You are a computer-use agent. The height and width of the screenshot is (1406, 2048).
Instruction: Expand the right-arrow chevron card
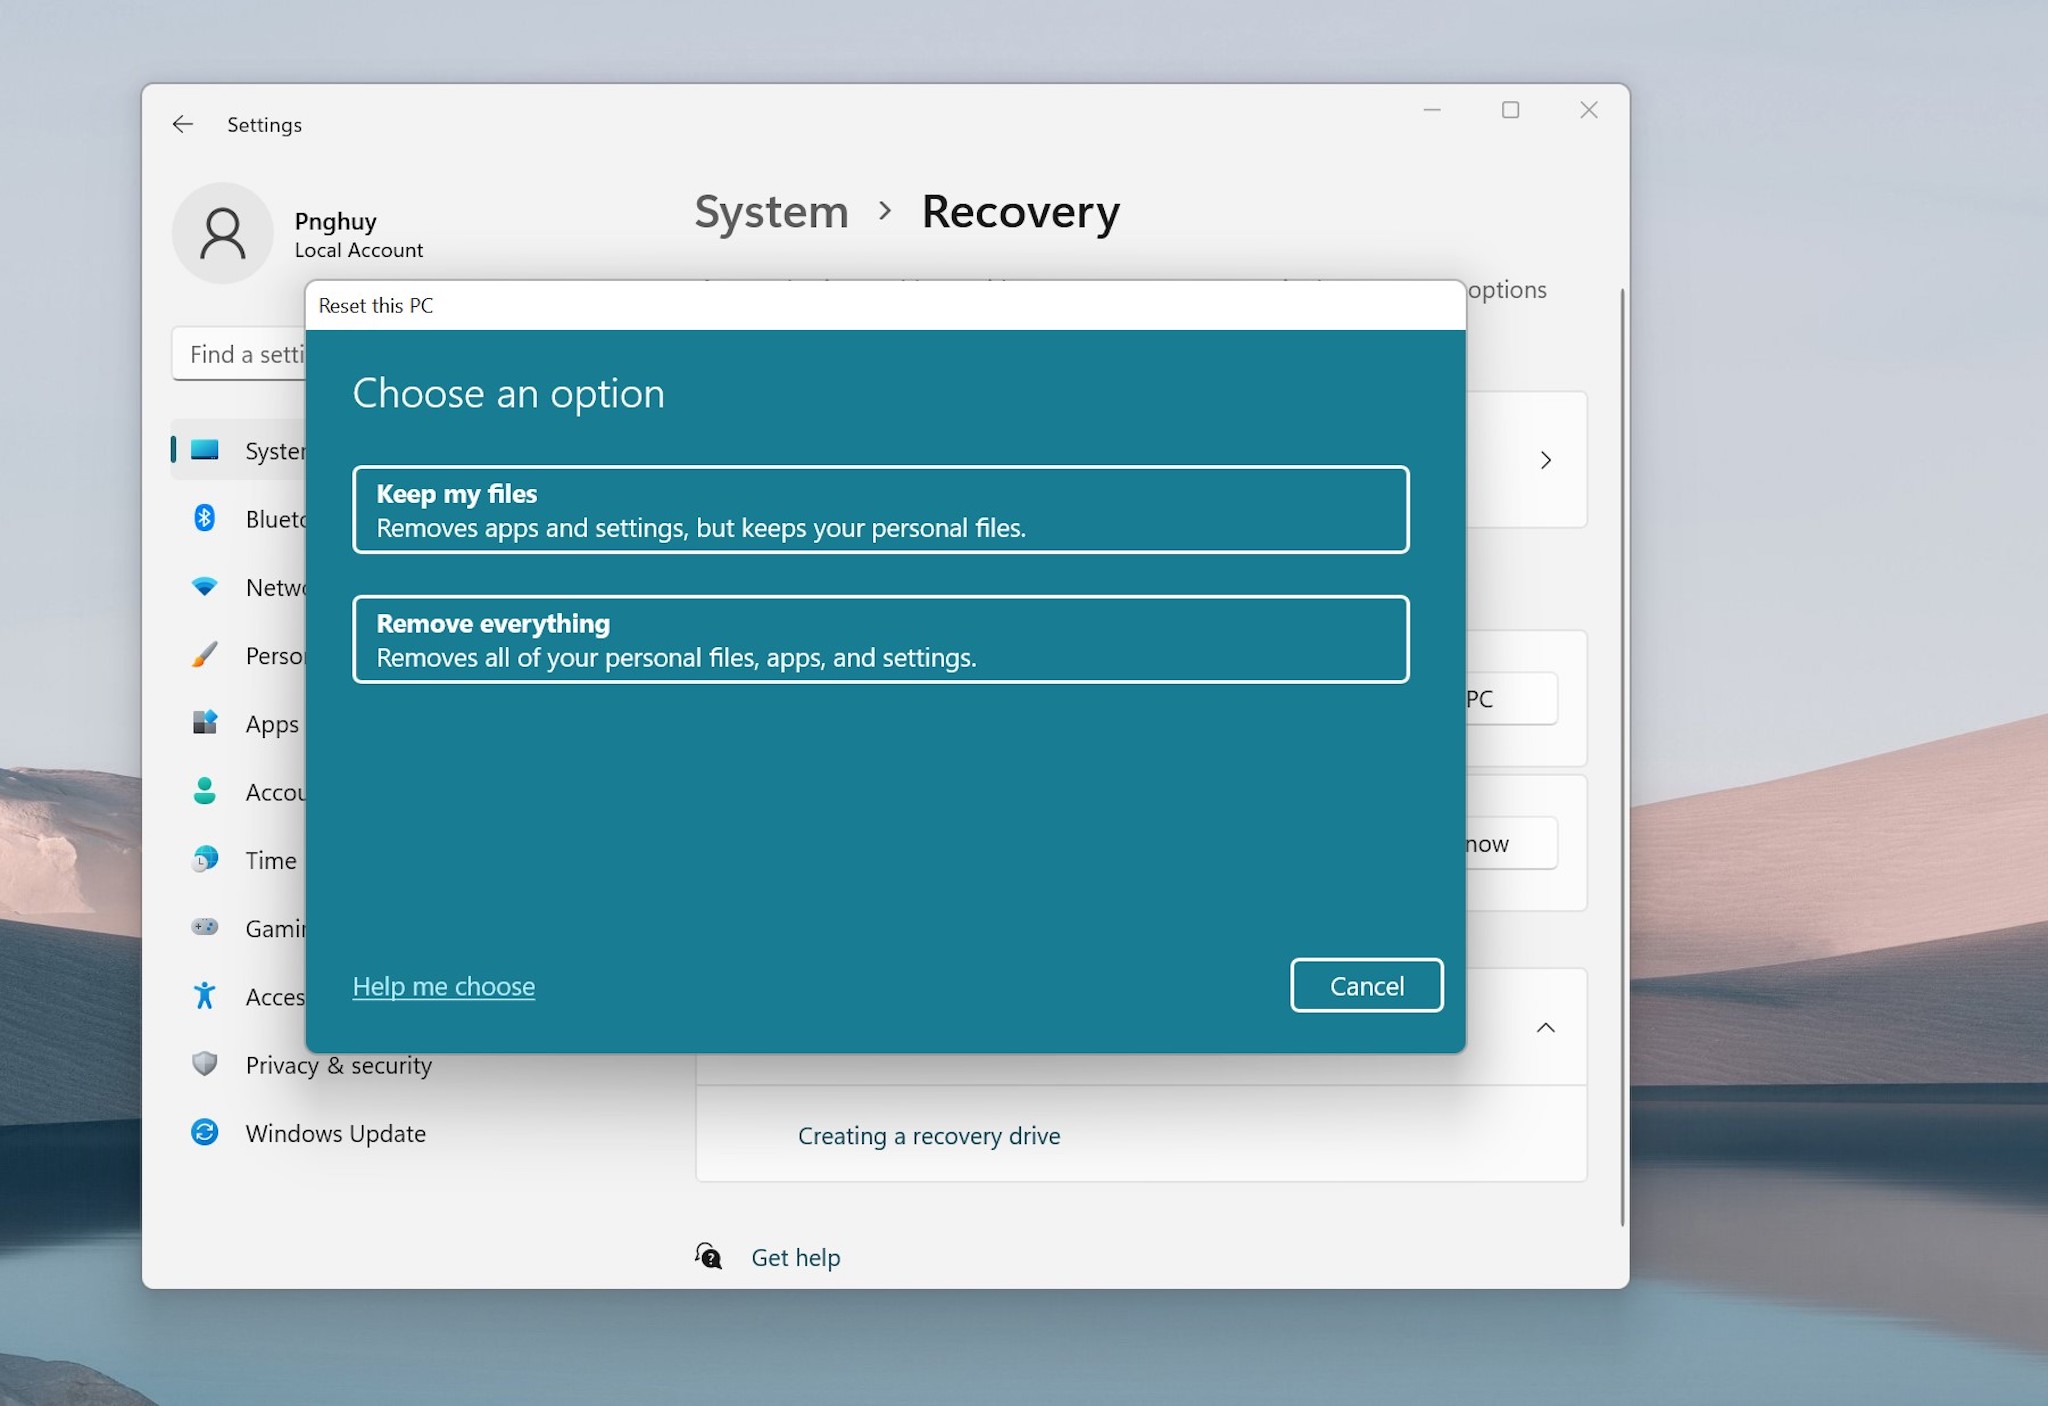(1545, 460)
